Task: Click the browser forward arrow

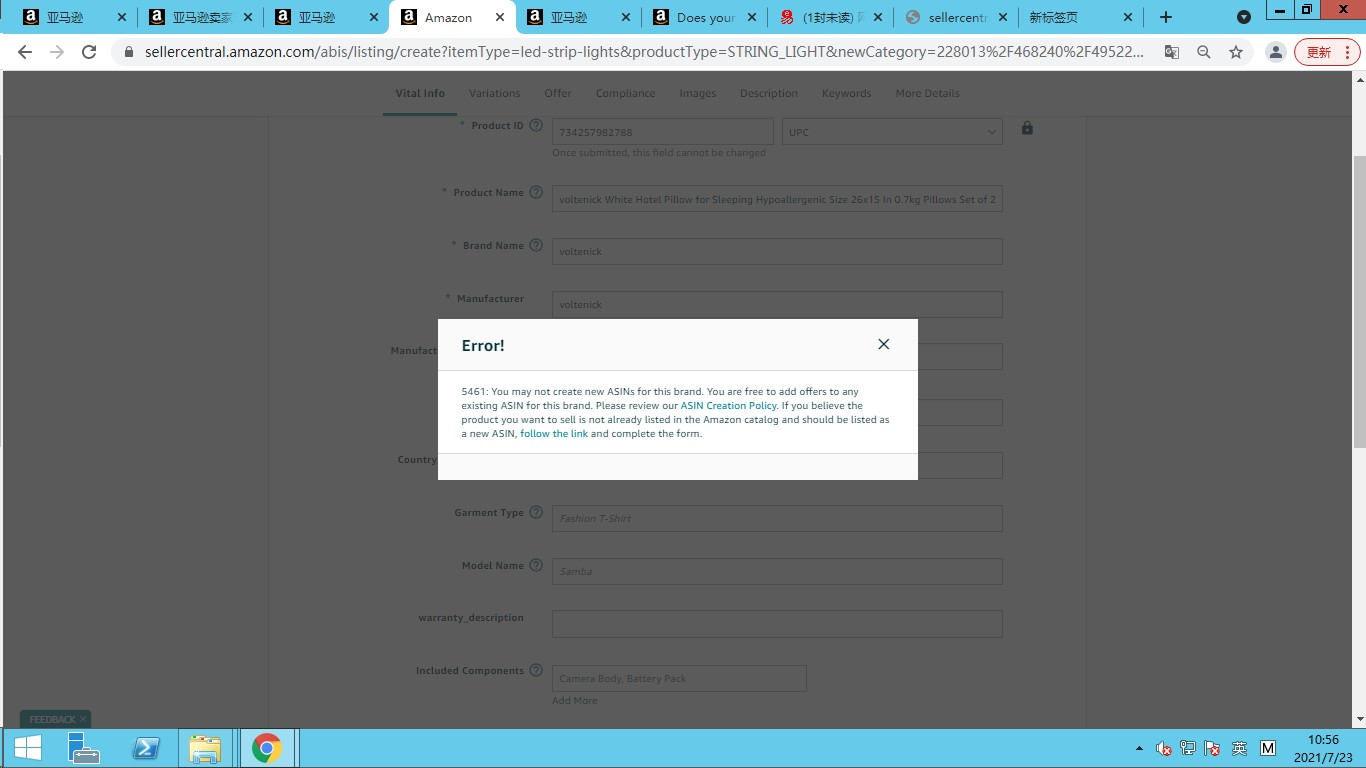Action: pos(57,52)
